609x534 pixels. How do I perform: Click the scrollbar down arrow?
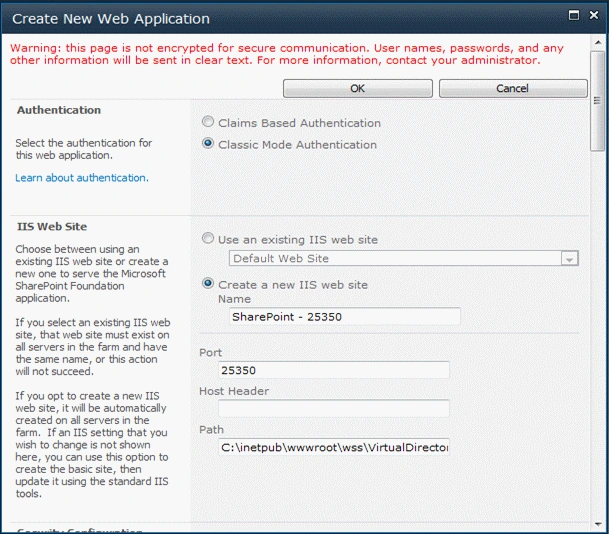tap(598, 524)
